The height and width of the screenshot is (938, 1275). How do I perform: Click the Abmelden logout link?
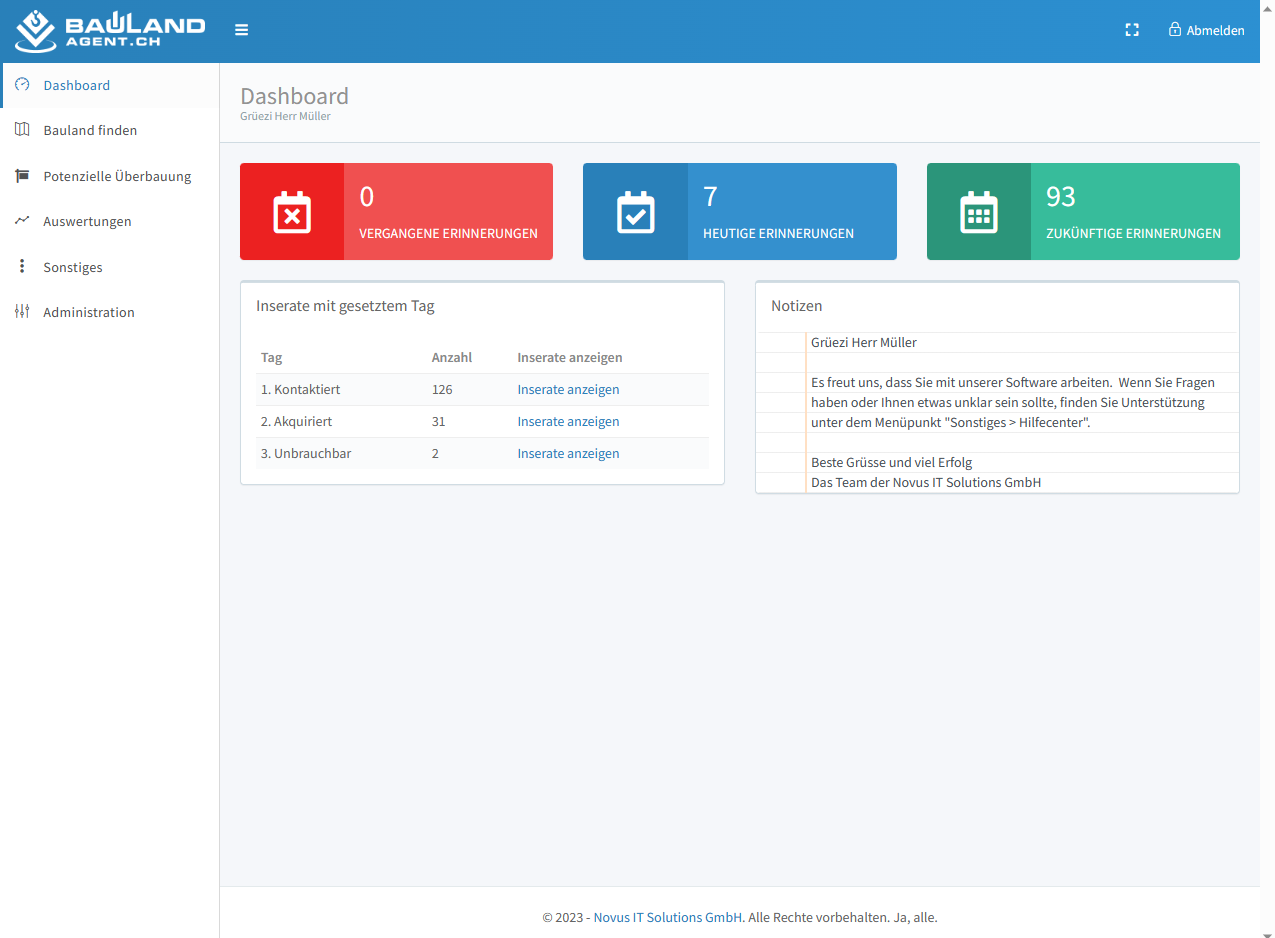[1206, 30]
